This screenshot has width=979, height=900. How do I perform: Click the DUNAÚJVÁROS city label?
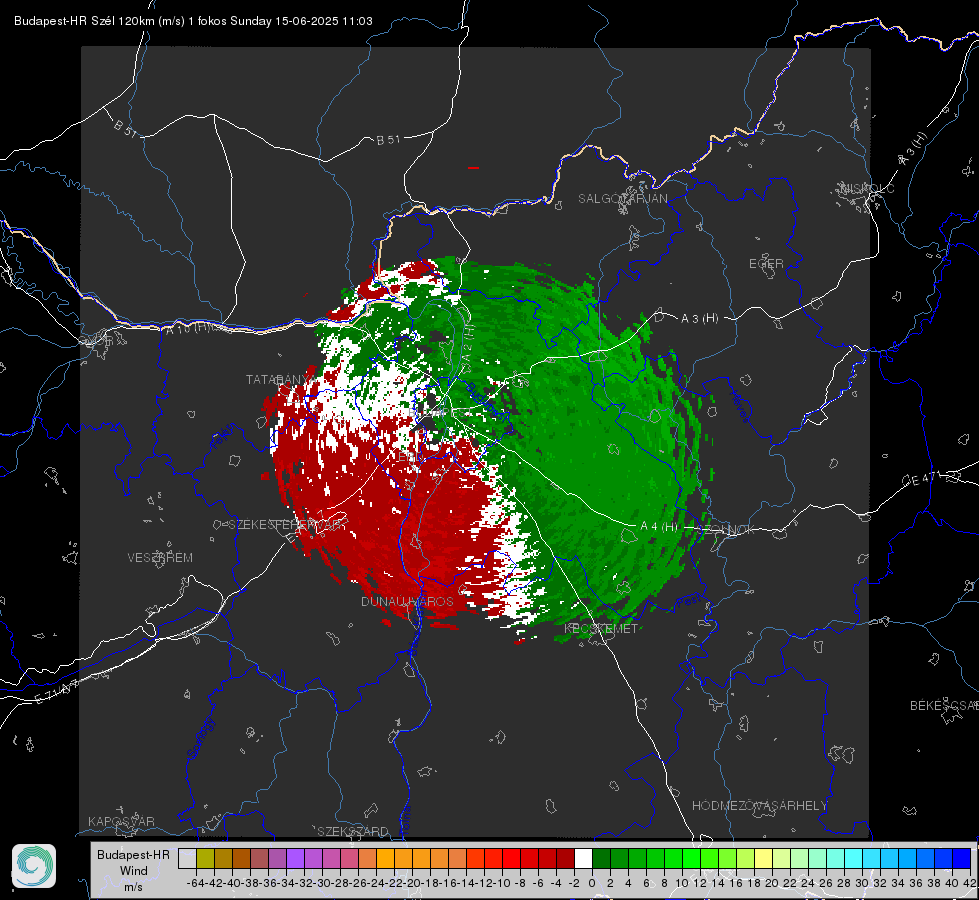tap(407, 601)
